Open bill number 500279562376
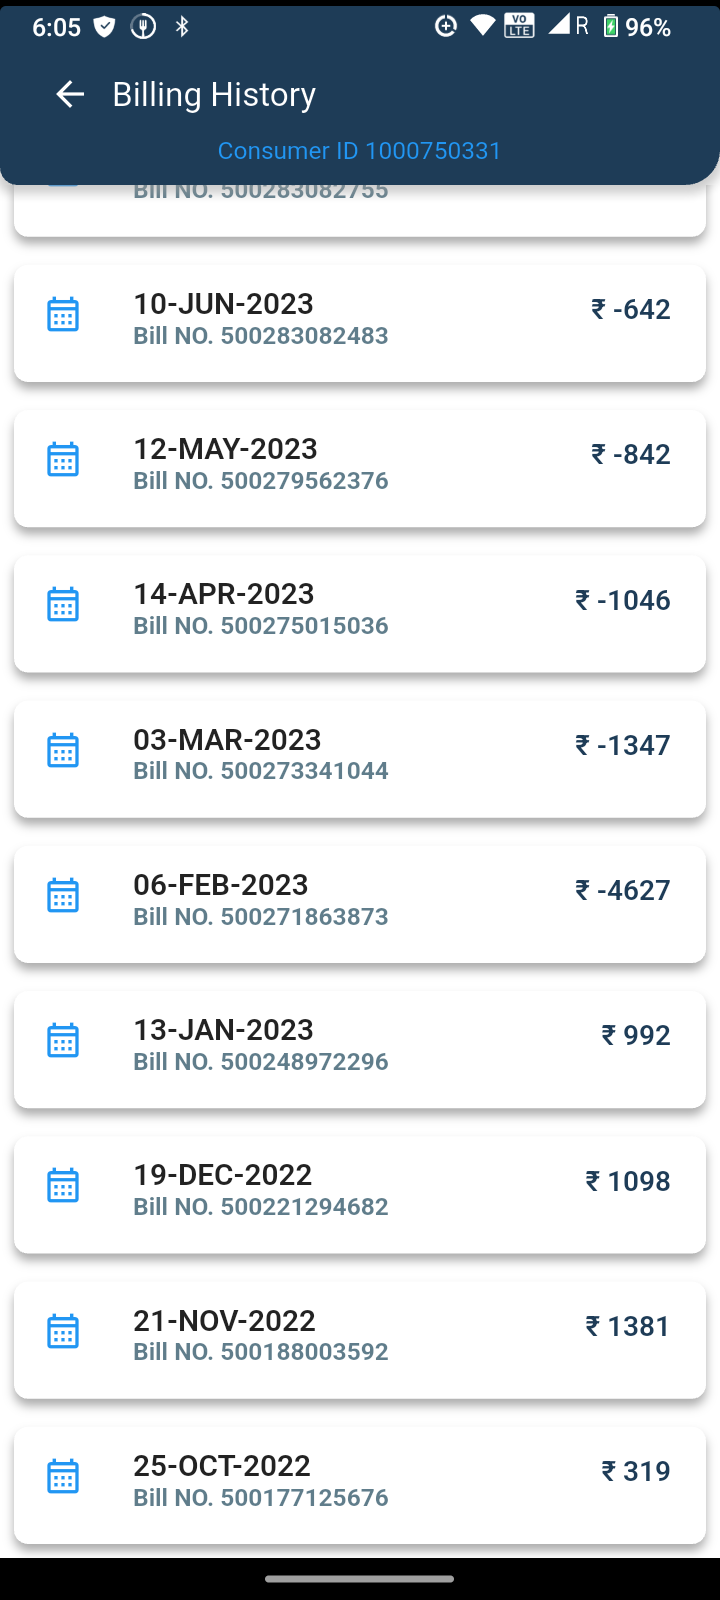The image size is (720, 1600). [261, 481]
